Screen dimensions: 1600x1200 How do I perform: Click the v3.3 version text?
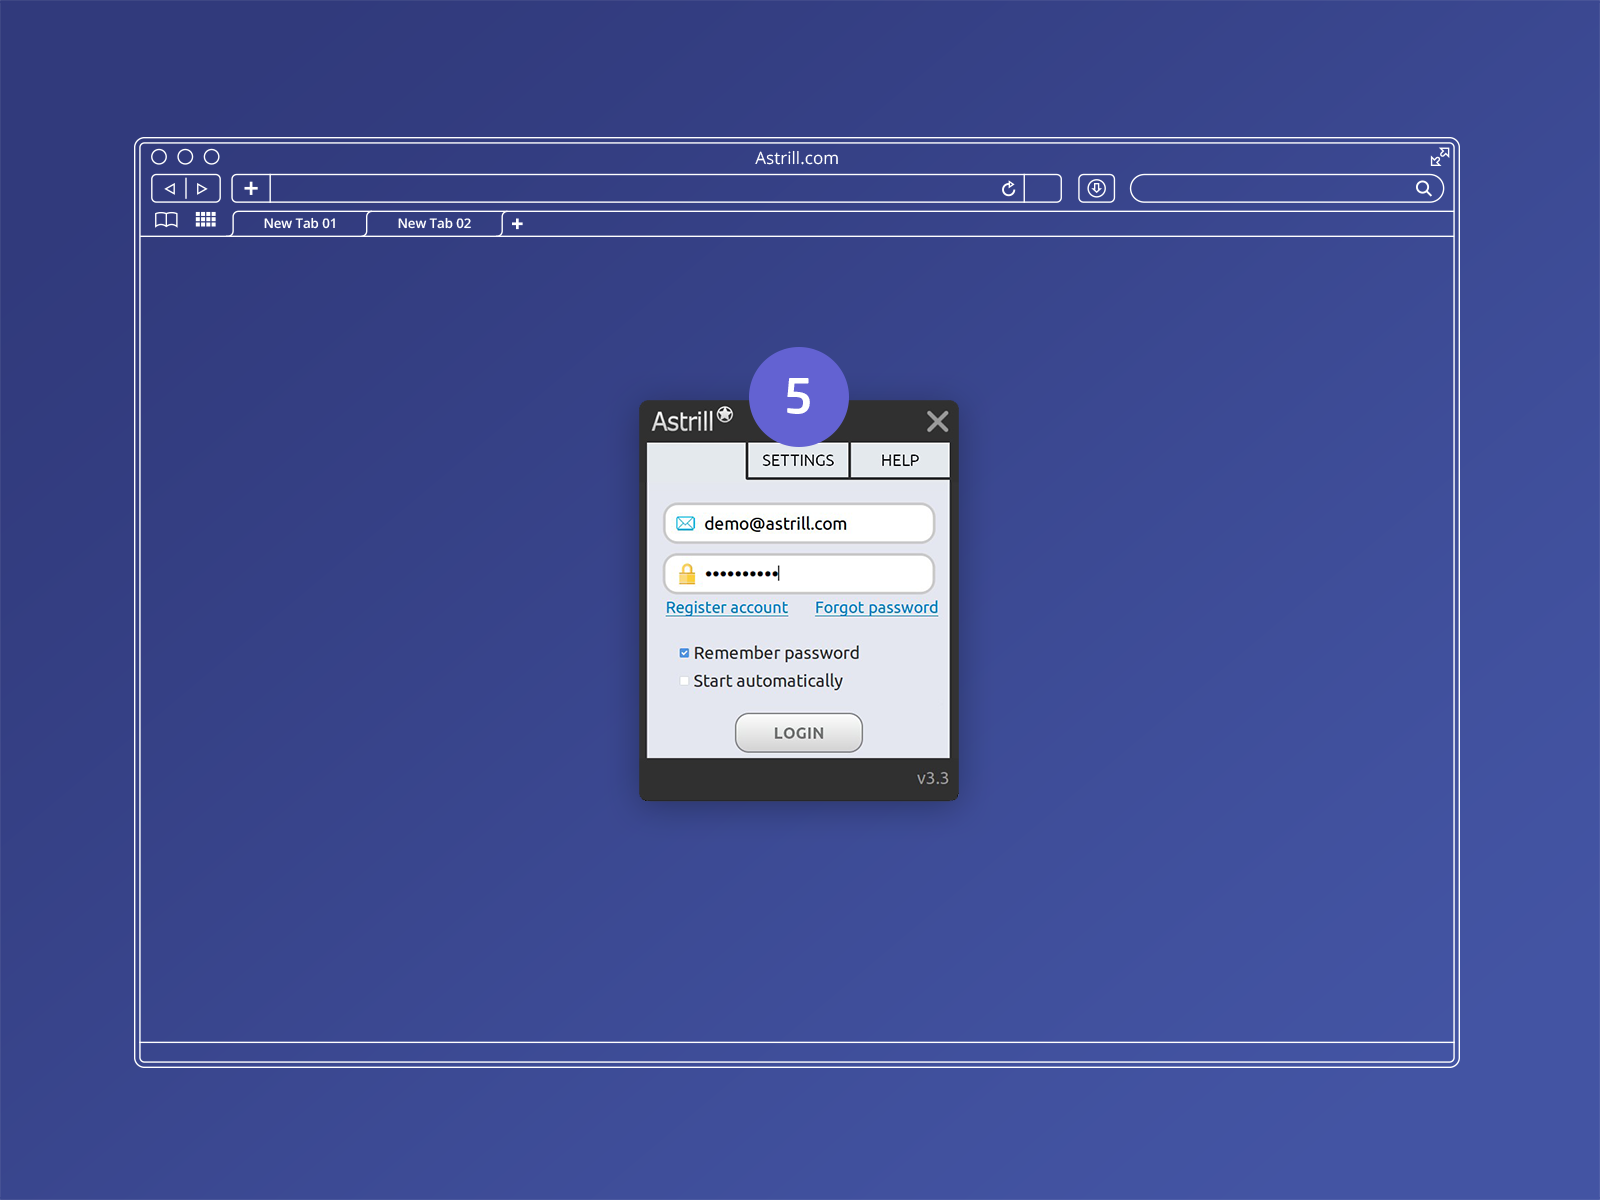coord(932,778)
